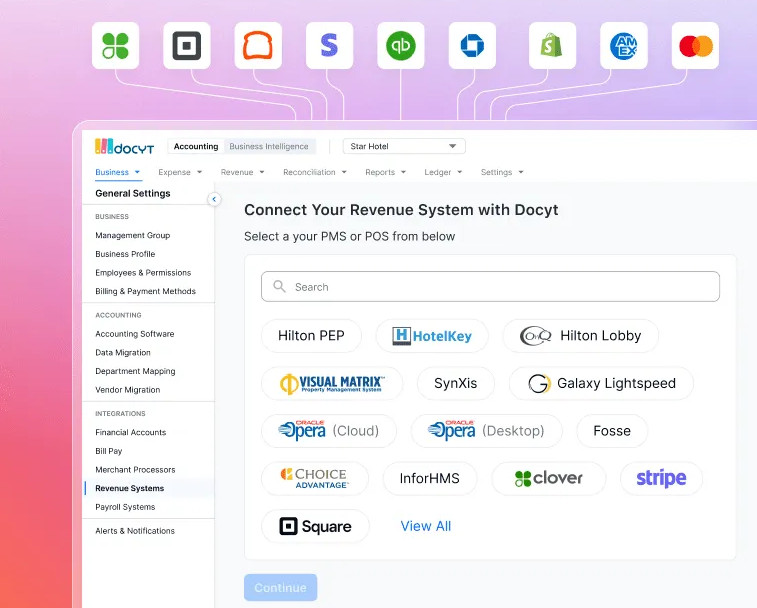Click the Shopify bag icon tile
The image size is (757, 608).
[x=552, y=46]
